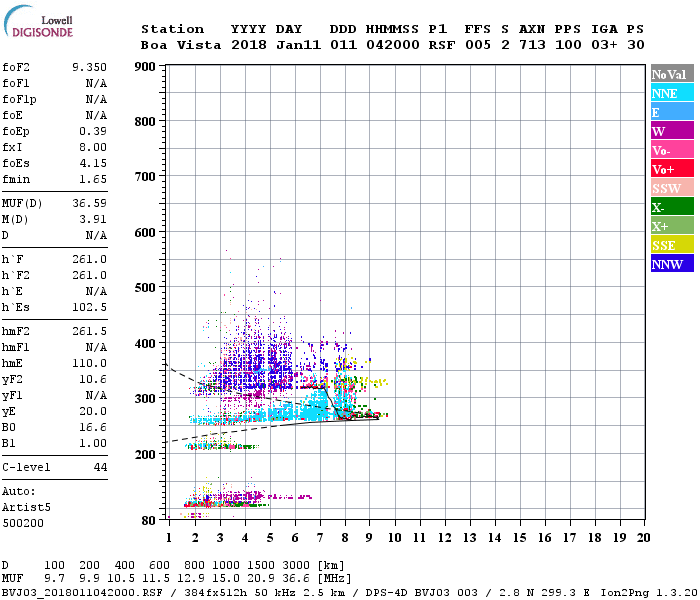Viewport: 700px width, 600px height.
Task: Click the yE value 20.0
Action: 93,412
